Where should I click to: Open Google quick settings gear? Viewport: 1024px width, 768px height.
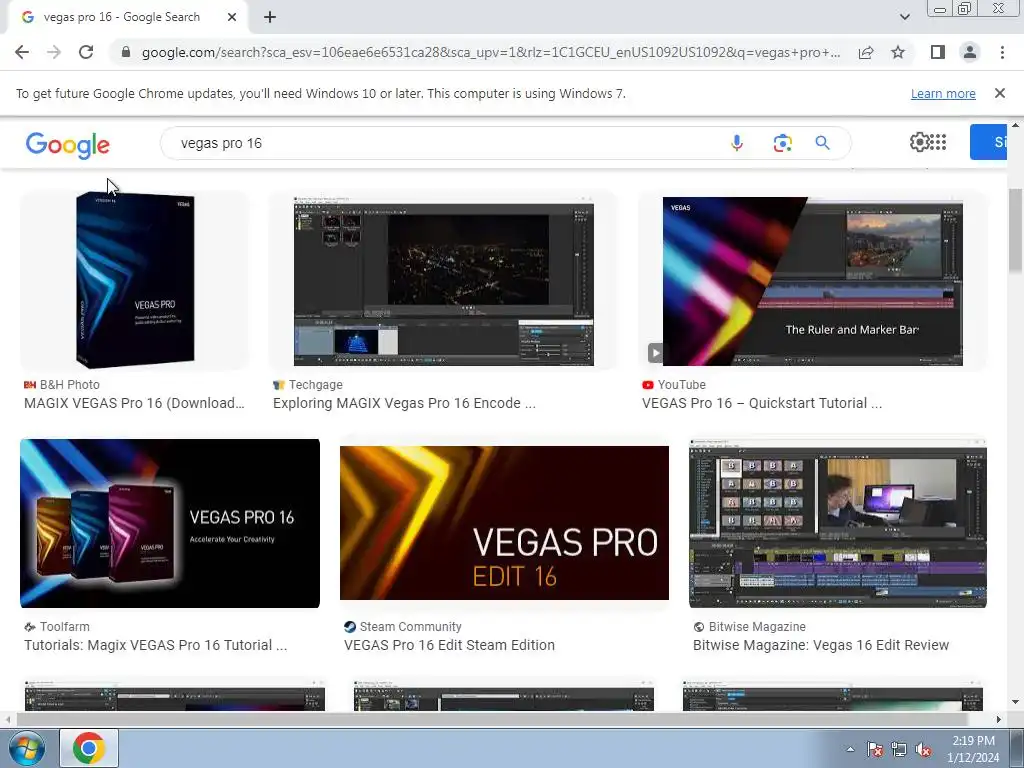(919, 142)
